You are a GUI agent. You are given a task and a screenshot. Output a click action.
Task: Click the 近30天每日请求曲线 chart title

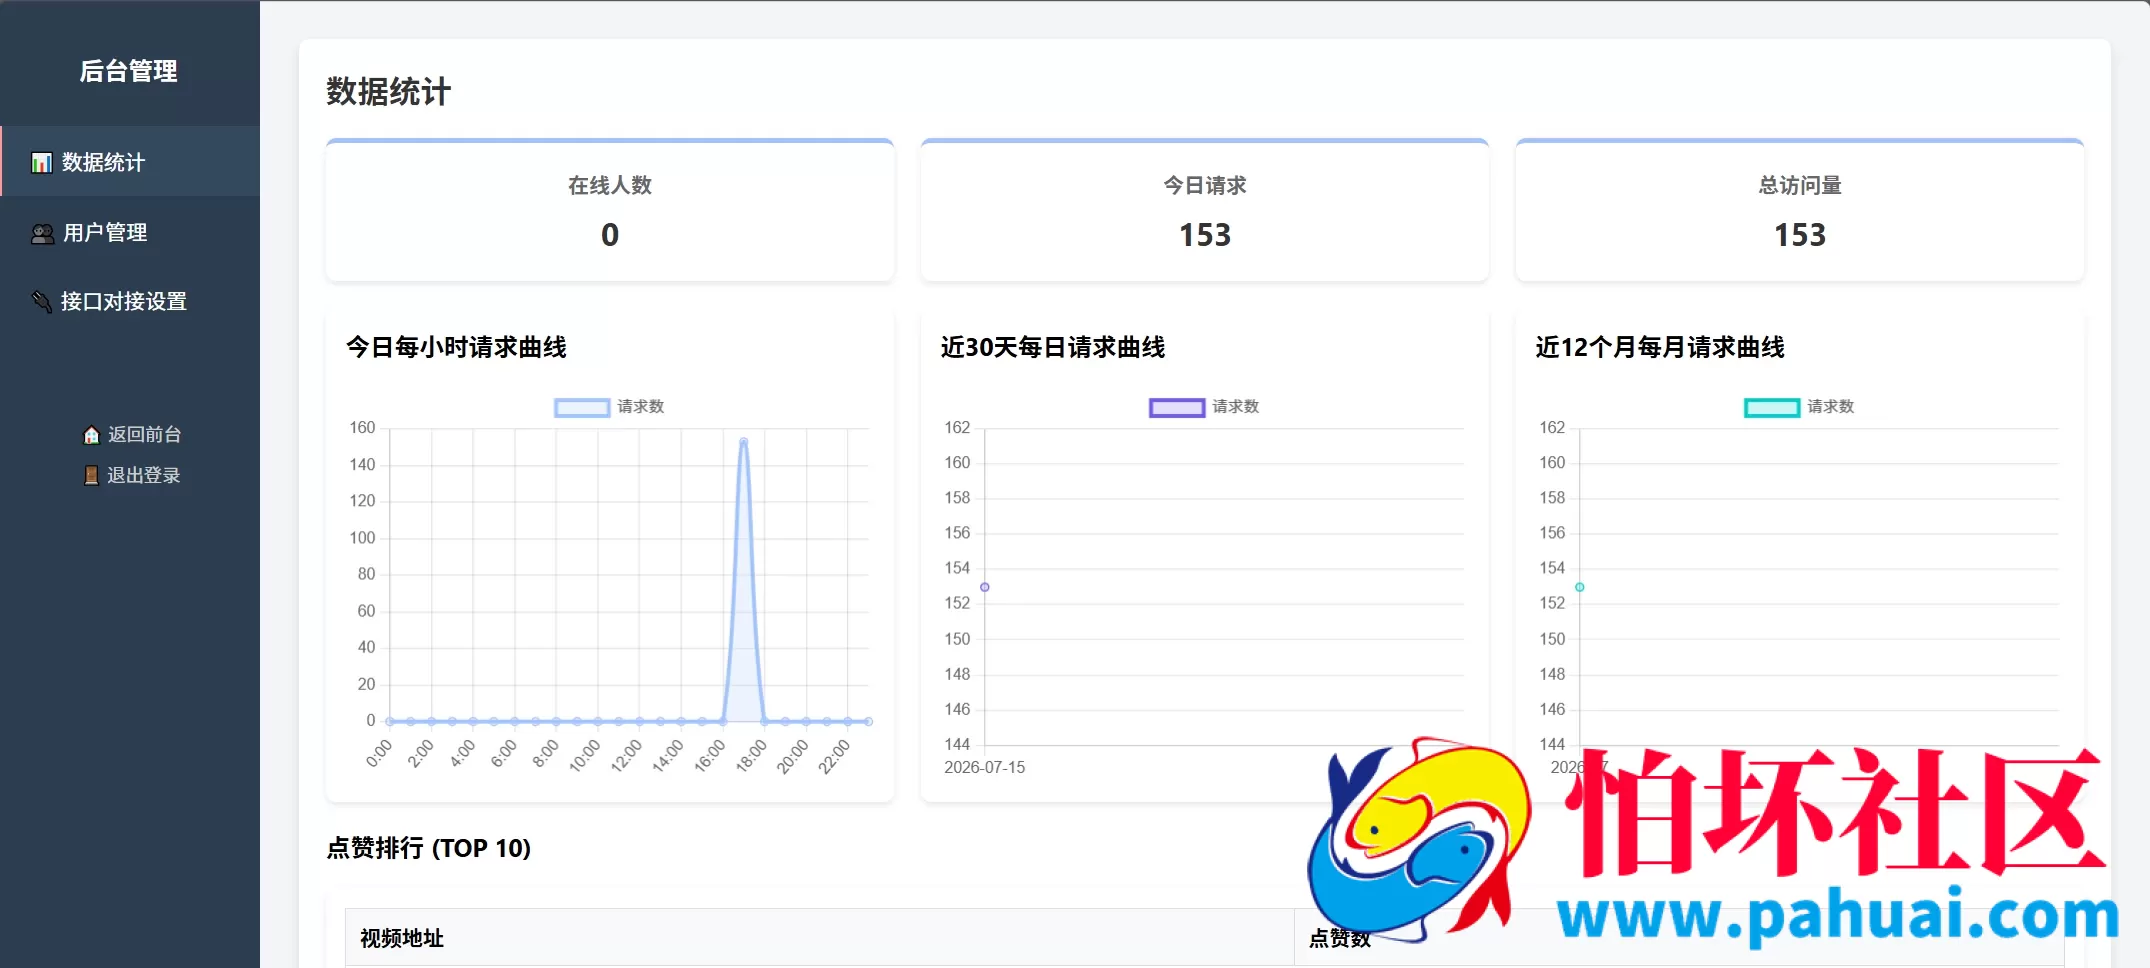[x=1053, y=347]
